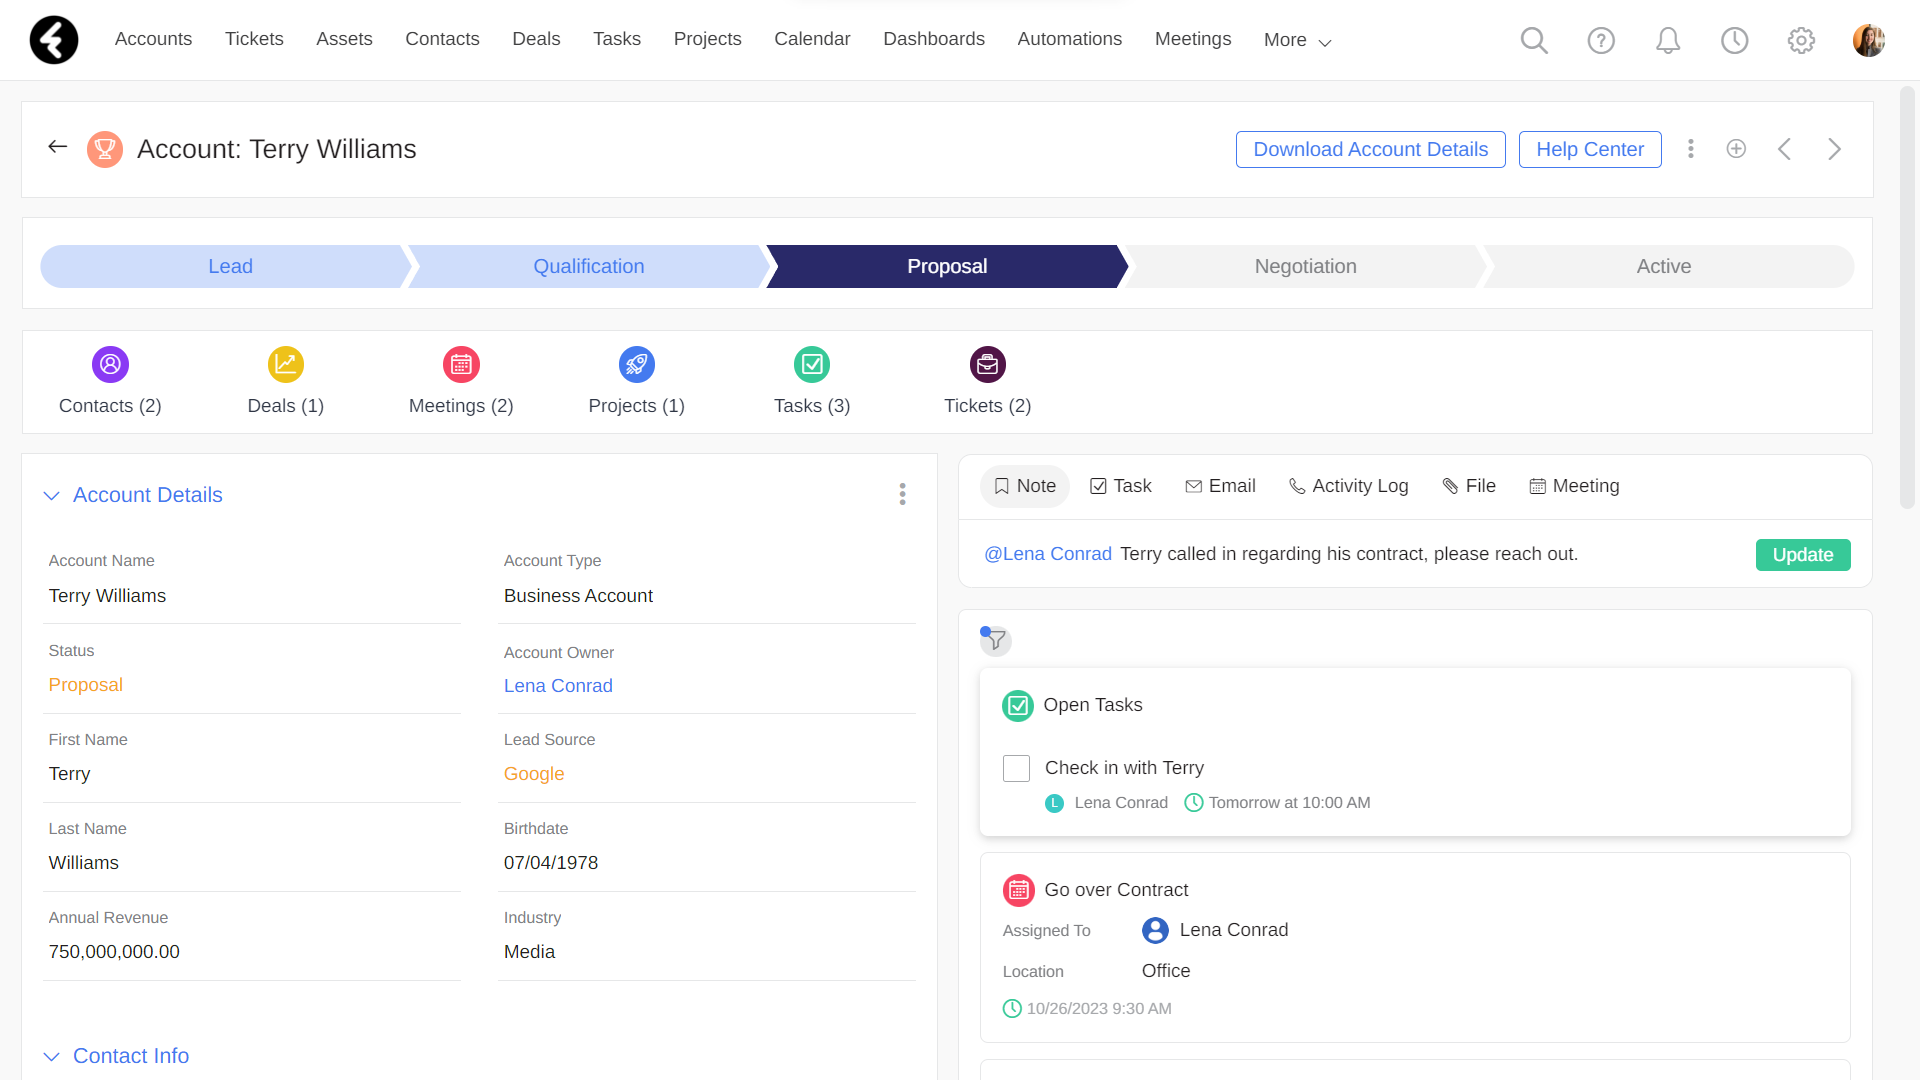Expand the Contact Info section
The height and width of the screenshot is (1080, 1920).
(51, 1057)
